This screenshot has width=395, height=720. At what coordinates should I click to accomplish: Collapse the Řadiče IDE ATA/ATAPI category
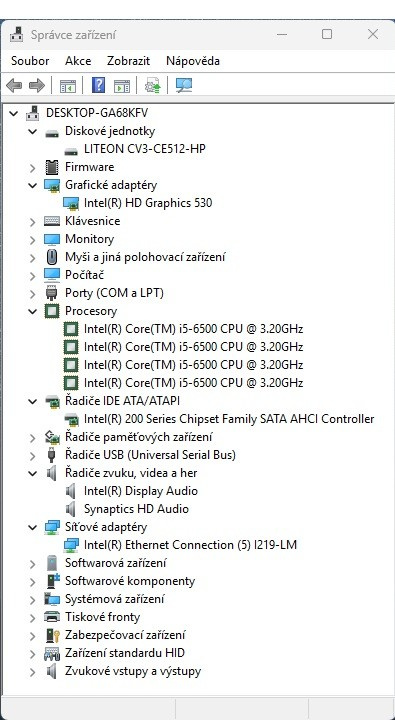33,401
